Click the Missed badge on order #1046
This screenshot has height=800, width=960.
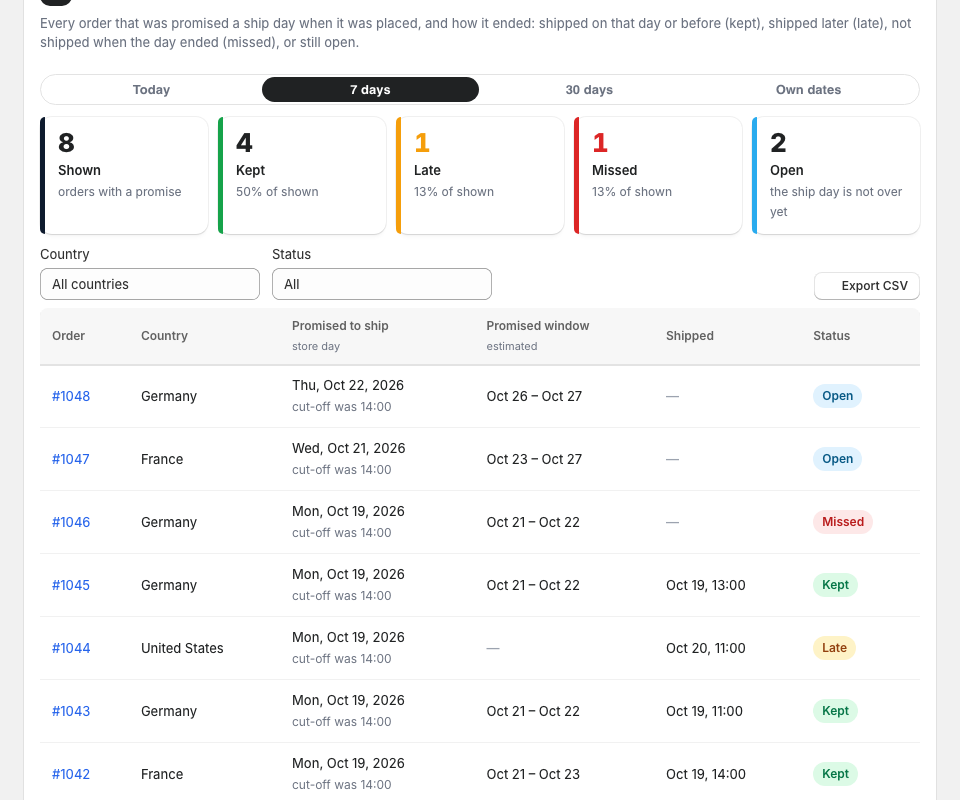pyautogui.click(x=842, y=522)
